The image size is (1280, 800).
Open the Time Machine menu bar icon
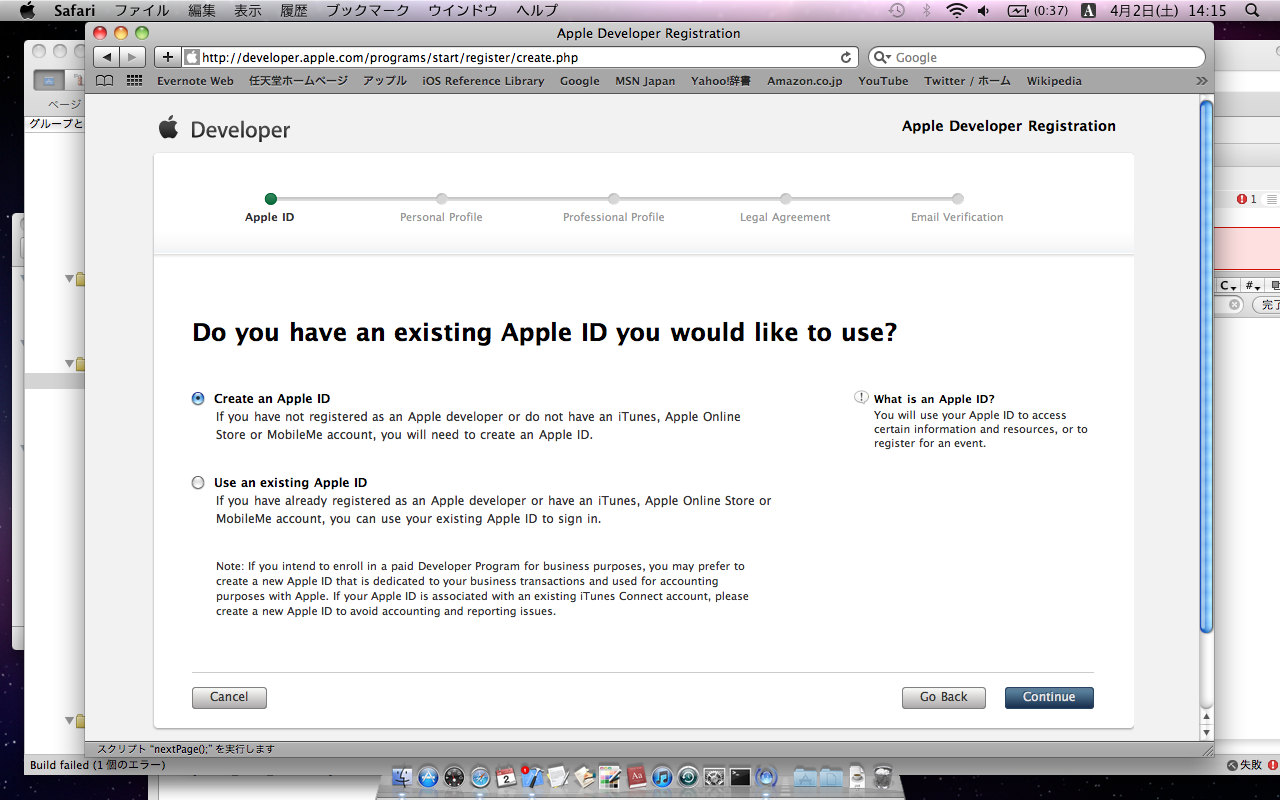coord(897,10)
